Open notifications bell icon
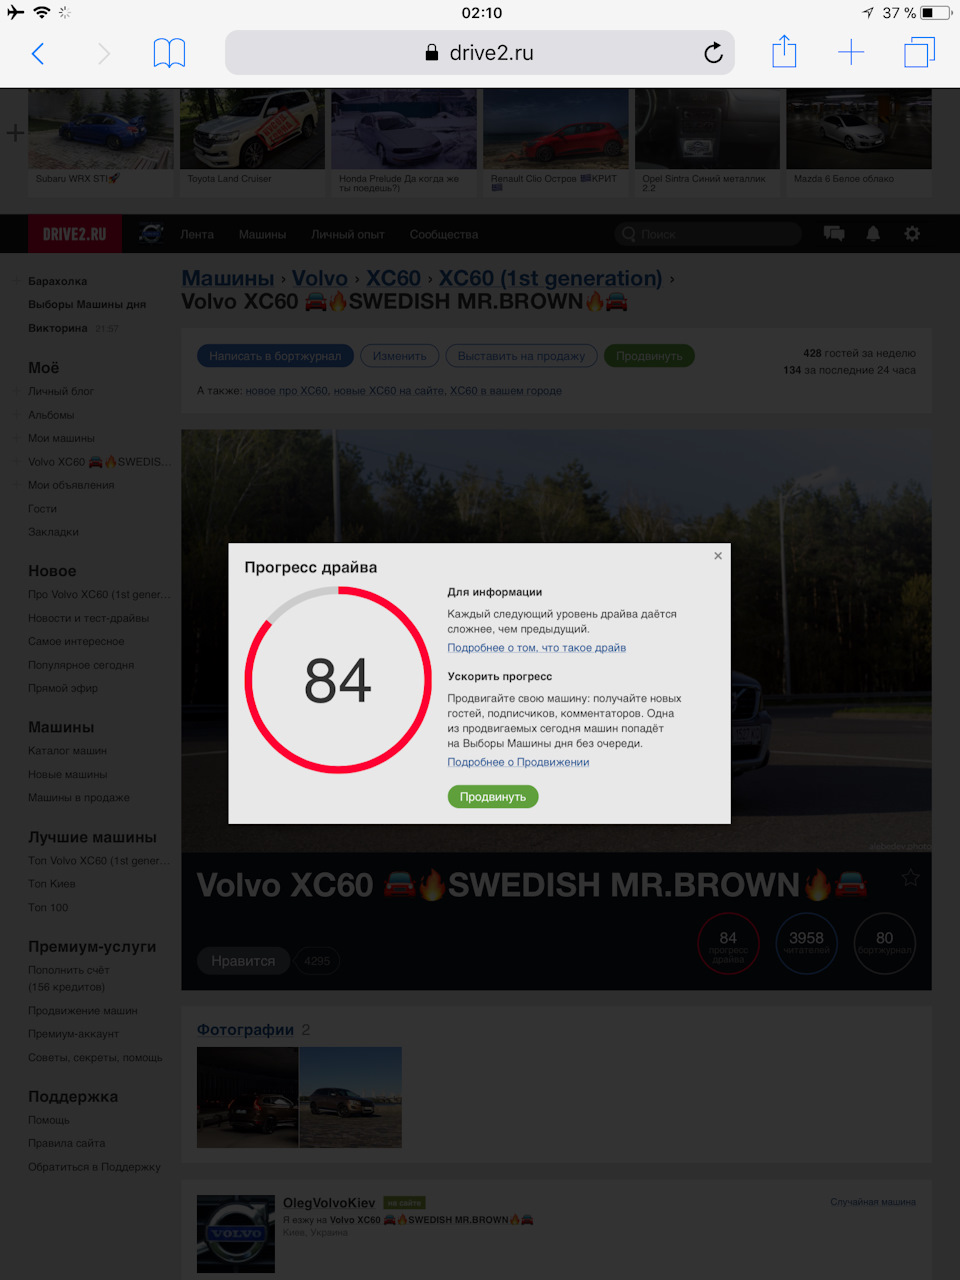 coord(873,234)
